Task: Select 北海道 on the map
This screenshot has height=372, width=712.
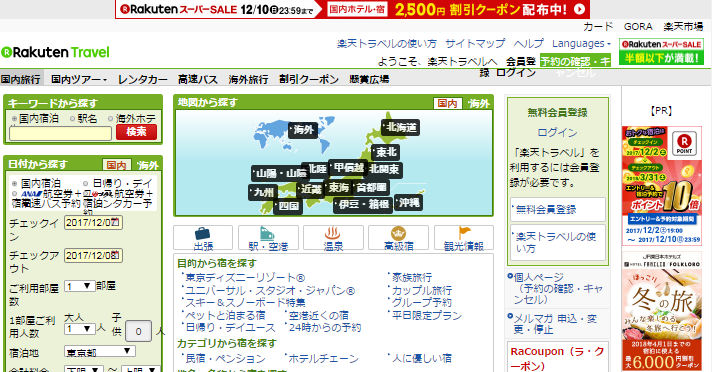Action: click(x=400, y=128)
